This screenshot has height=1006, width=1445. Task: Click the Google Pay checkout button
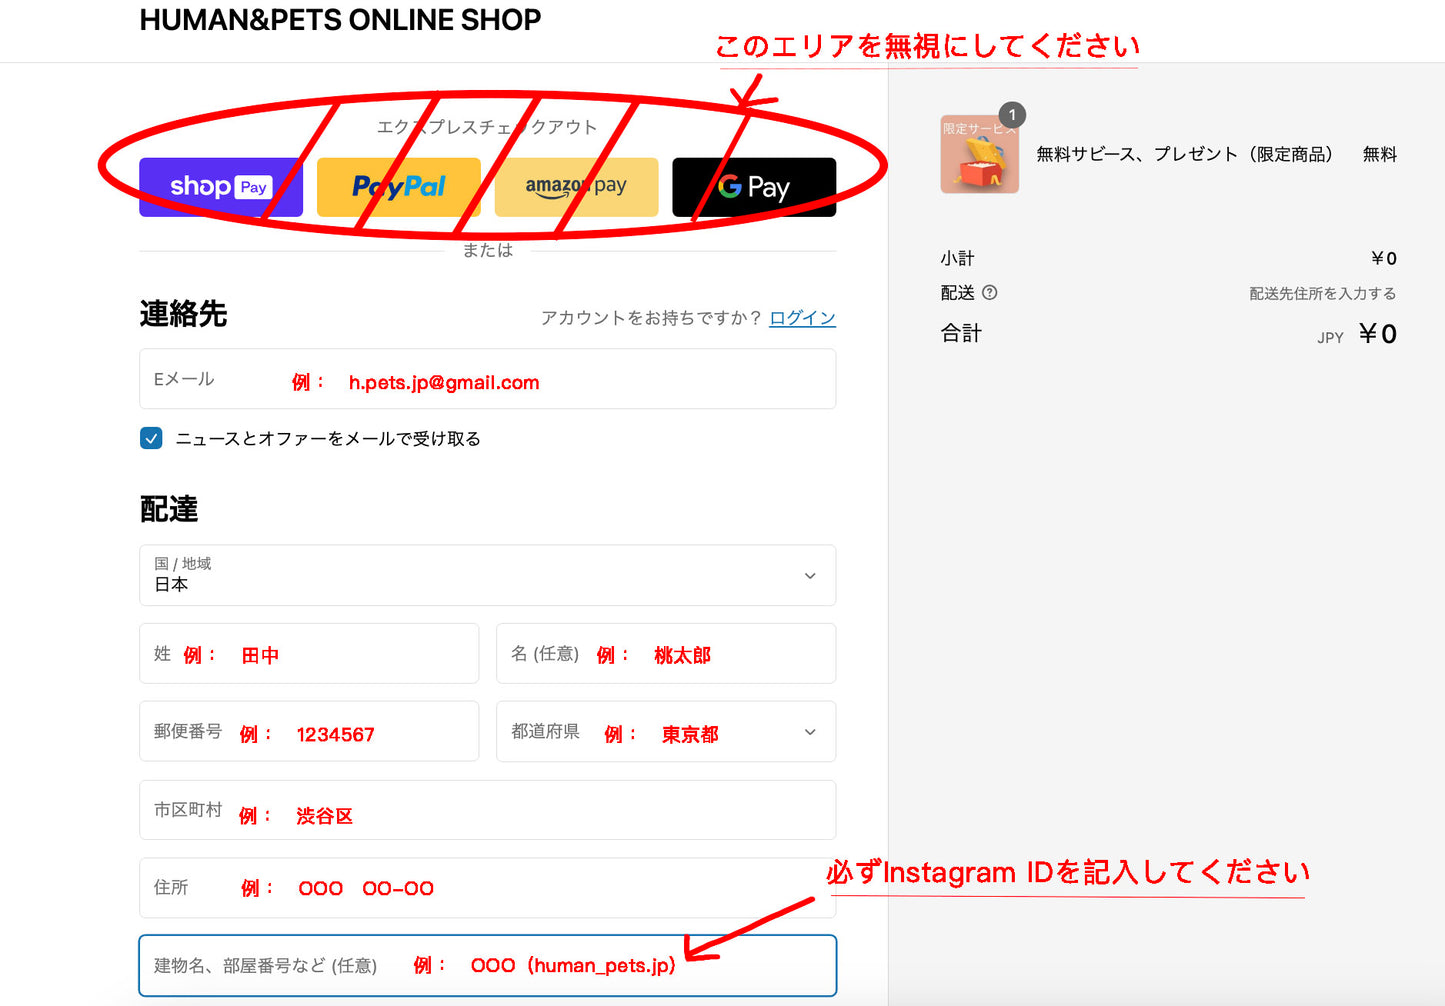(x=754, y=187)
